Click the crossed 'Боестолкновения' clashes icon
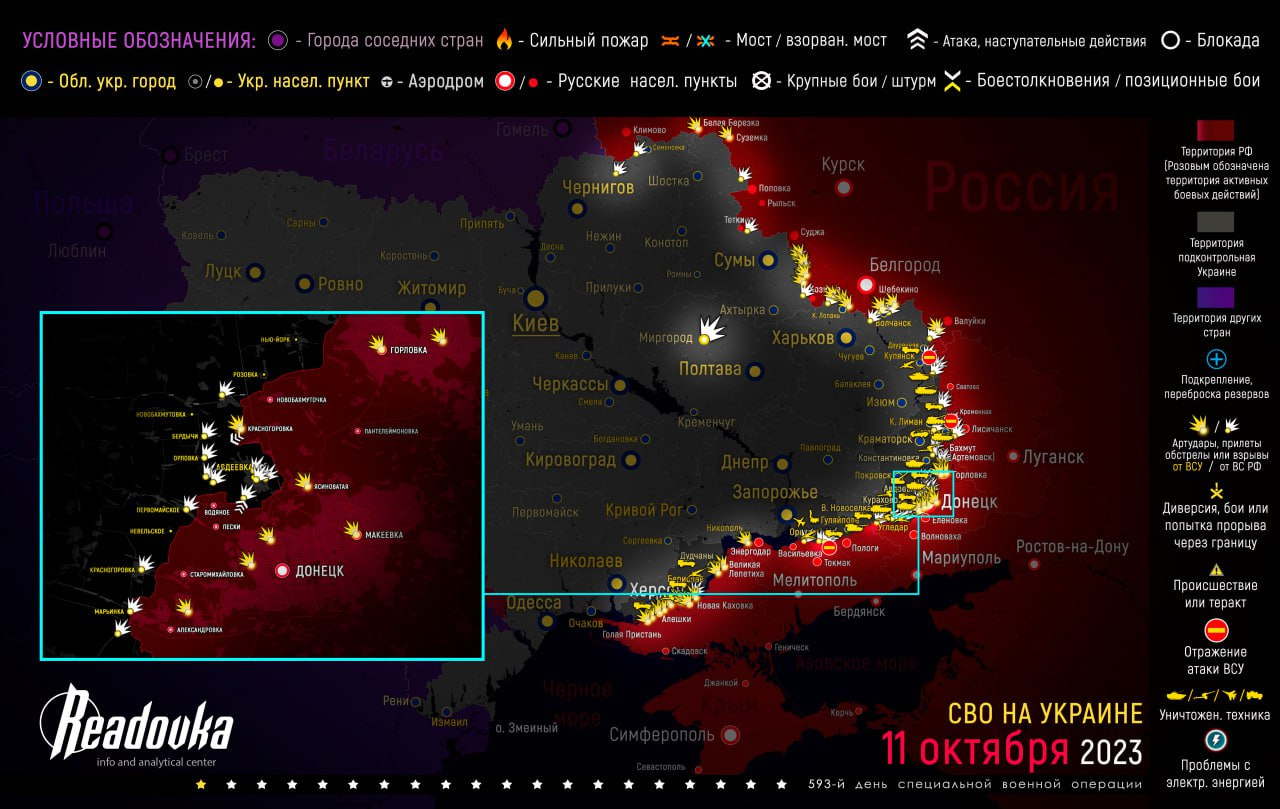 [x=952, y=82]
